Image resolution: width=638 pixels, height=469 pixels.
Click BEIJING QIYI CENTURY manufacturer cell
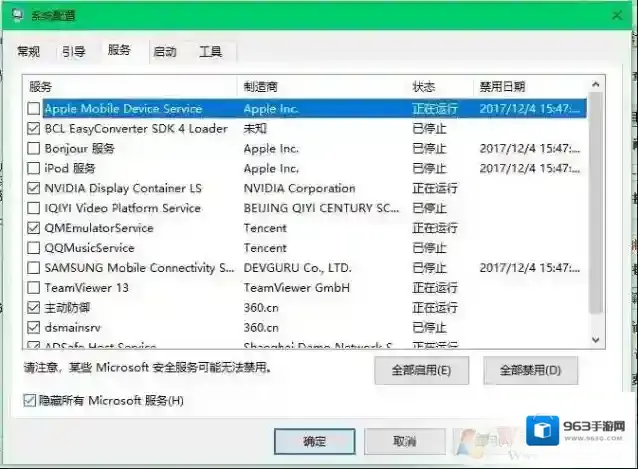(x=321, y=208)
